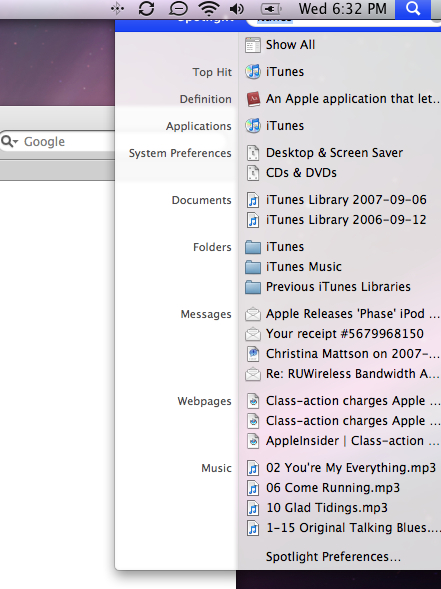Click the folder icon beside iTunes Music
The height and width of the screenshot is (589, 441).
(253, 267)
